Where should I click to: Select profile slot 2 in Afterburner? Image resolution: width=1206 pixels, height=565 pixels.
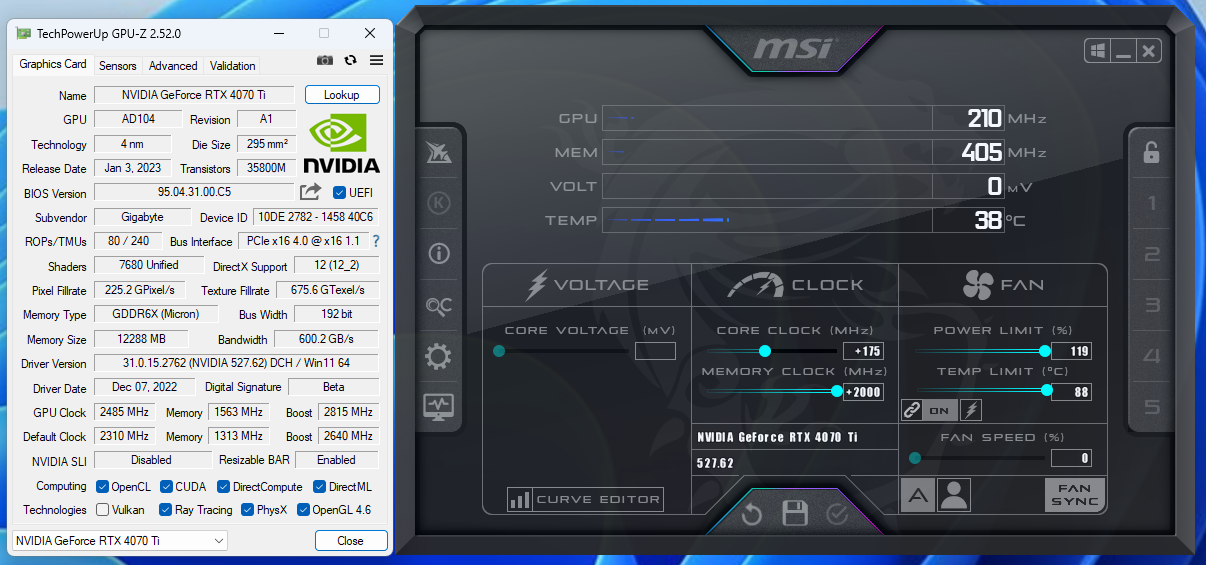coord(1151,255)
